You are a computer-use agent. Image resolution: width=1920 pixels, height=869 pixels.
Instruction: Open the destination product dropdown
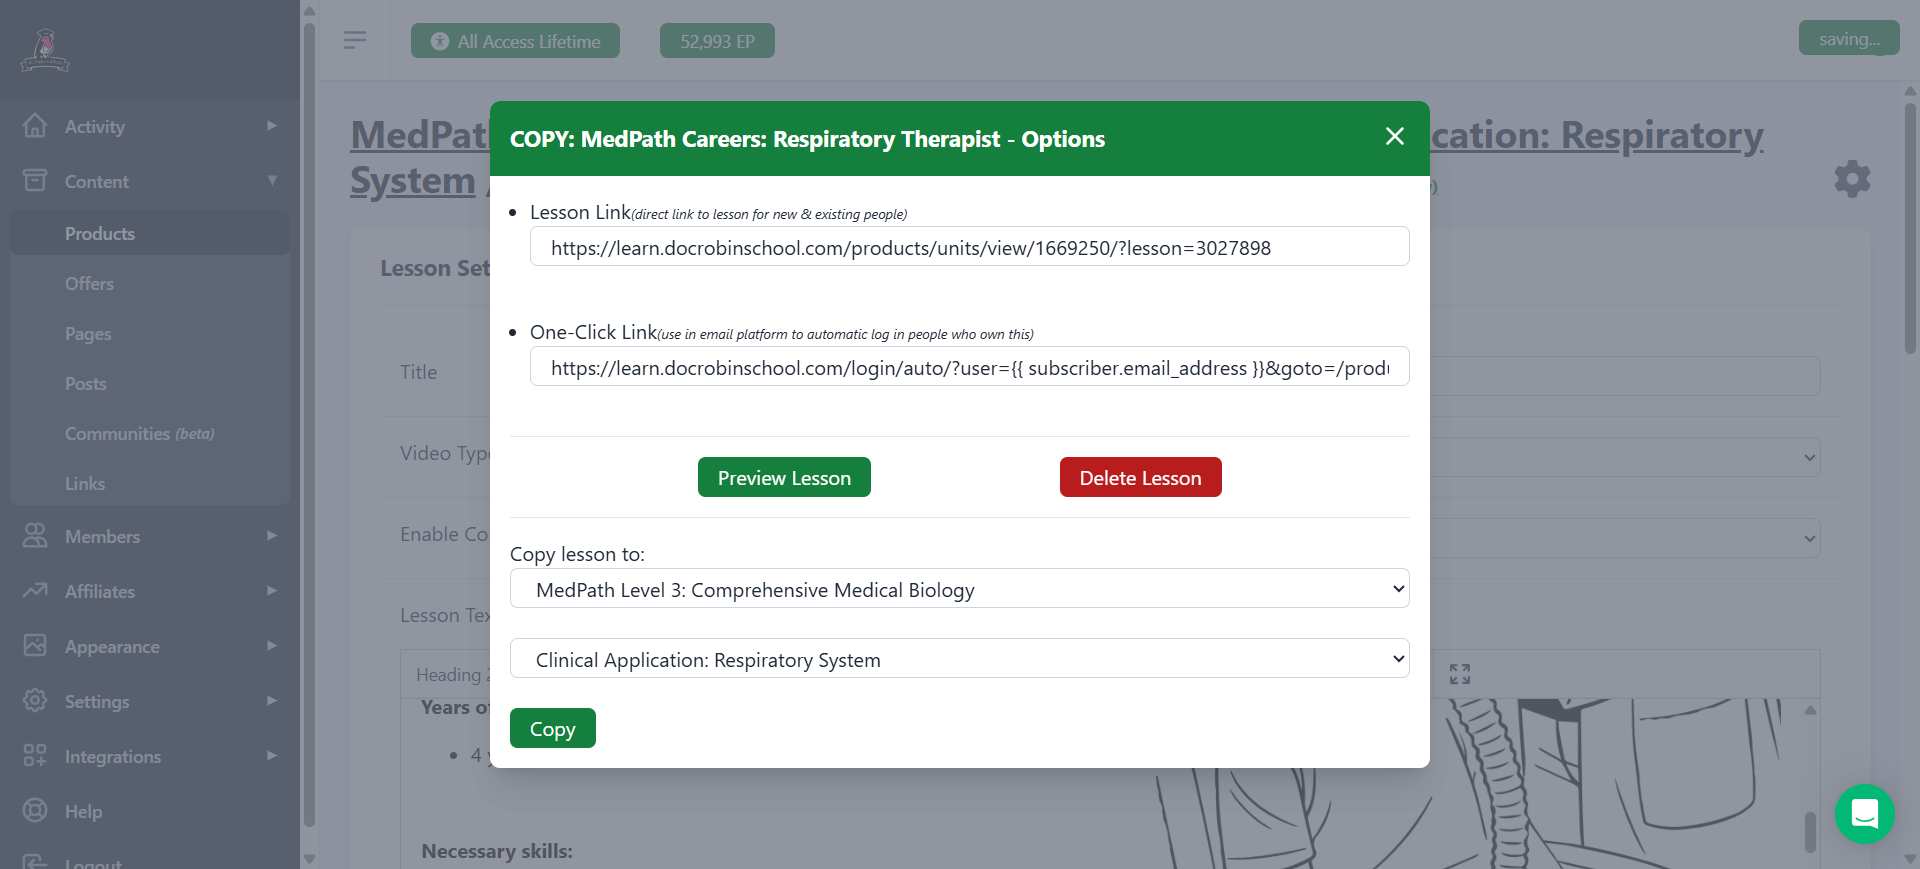coord(959,589)
